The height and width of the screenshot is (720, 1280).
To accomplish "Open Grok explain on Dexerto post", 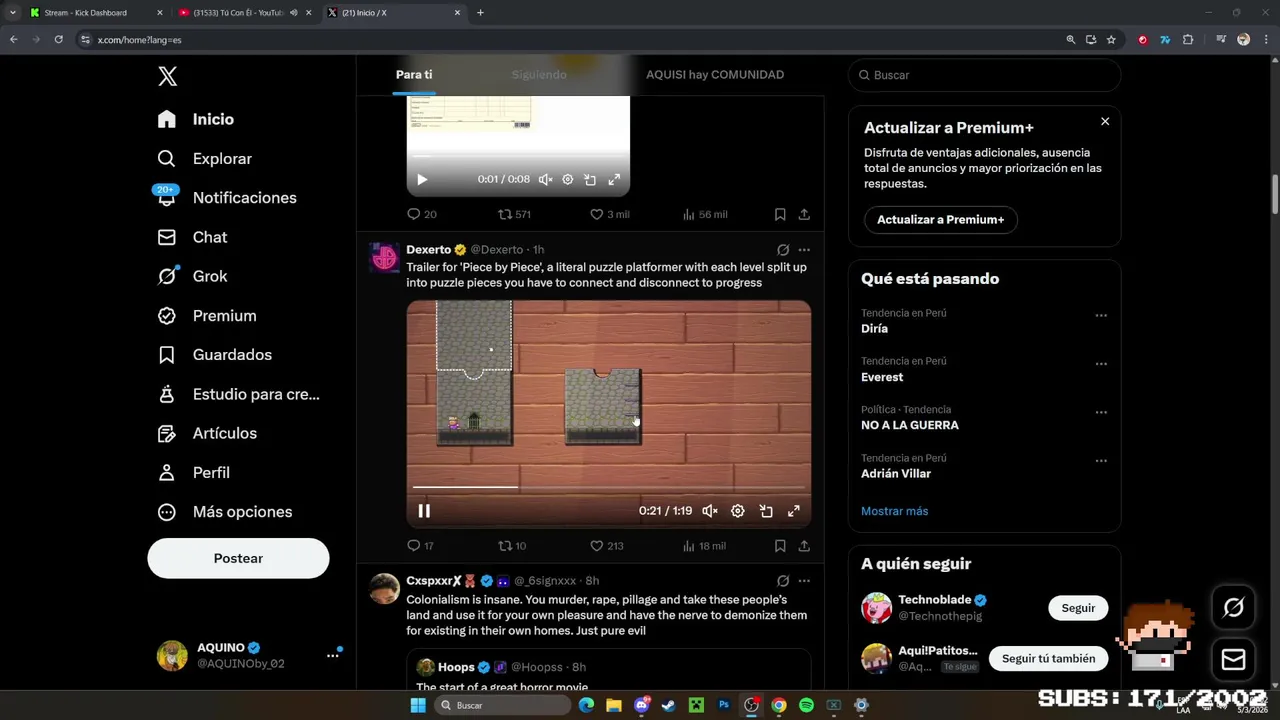I will point(783,250).
